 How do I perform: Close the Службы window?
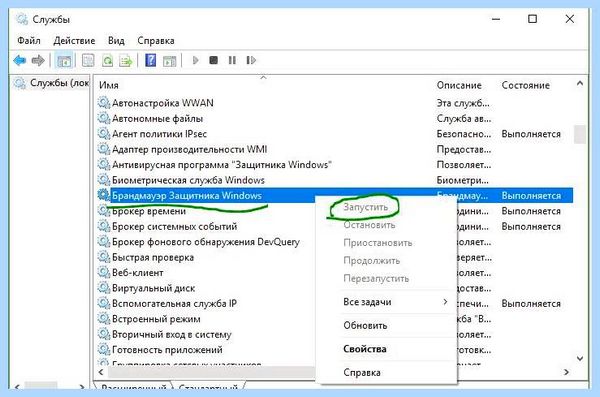(569, 19)
